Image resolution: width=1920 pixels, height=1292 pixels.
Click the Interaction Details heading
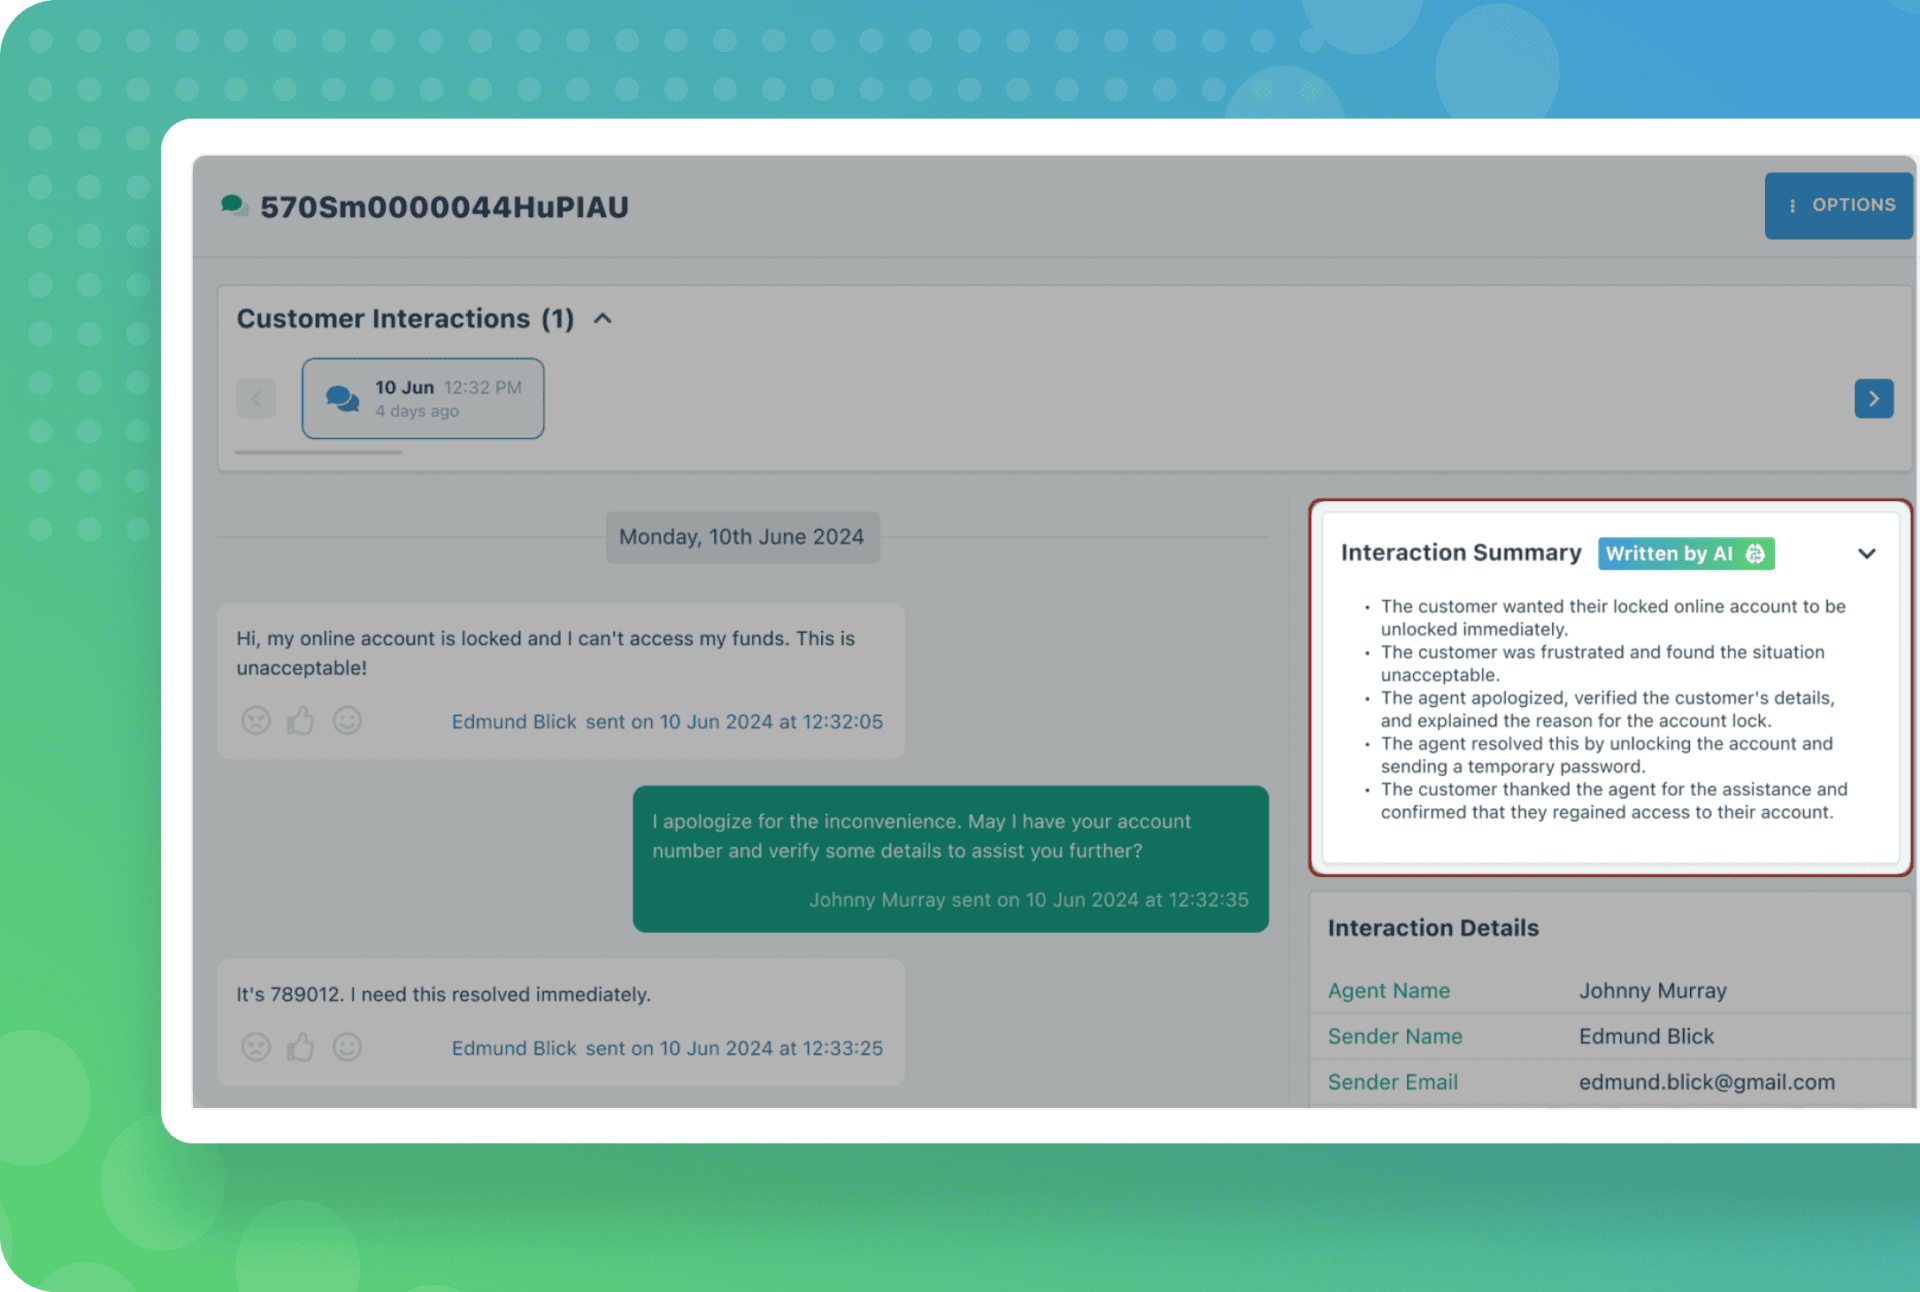[1433, 928]
